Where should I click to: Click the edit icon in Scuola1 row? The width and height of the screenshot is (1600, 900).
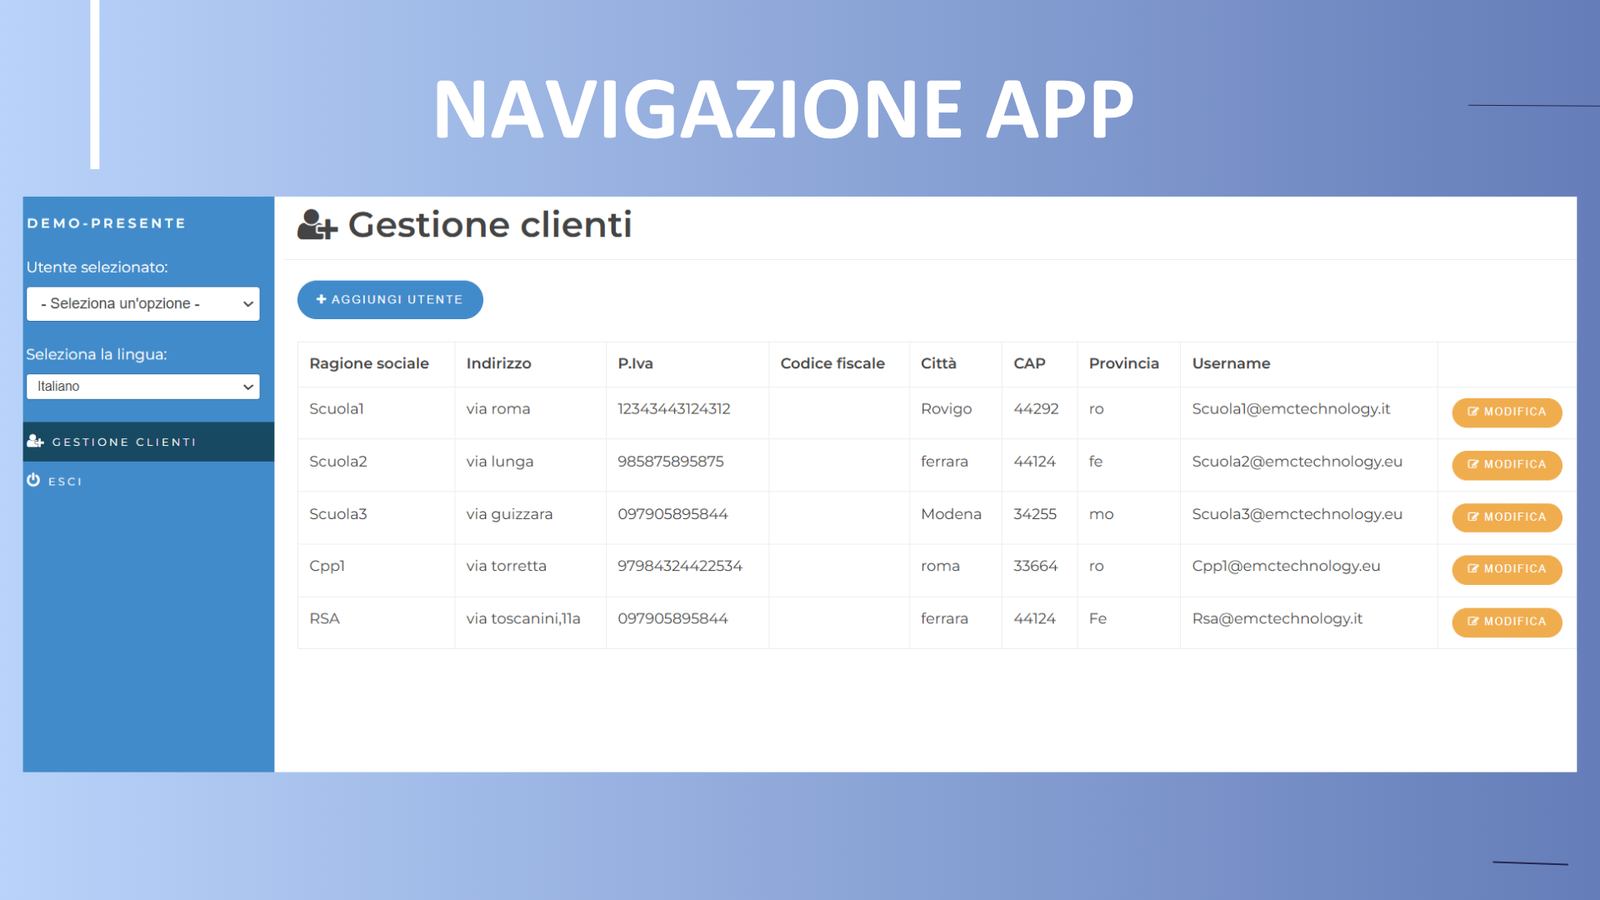coord(1473,412)
